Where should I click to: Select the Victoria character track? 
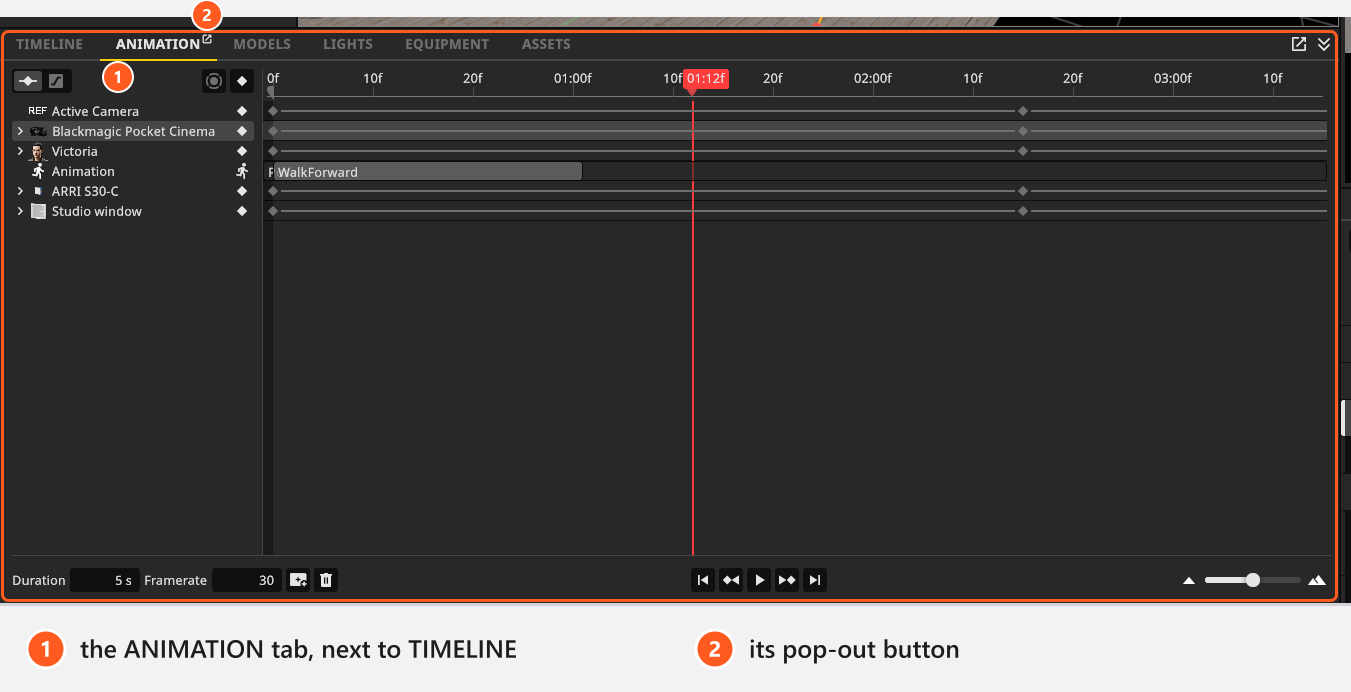(133, 151)
